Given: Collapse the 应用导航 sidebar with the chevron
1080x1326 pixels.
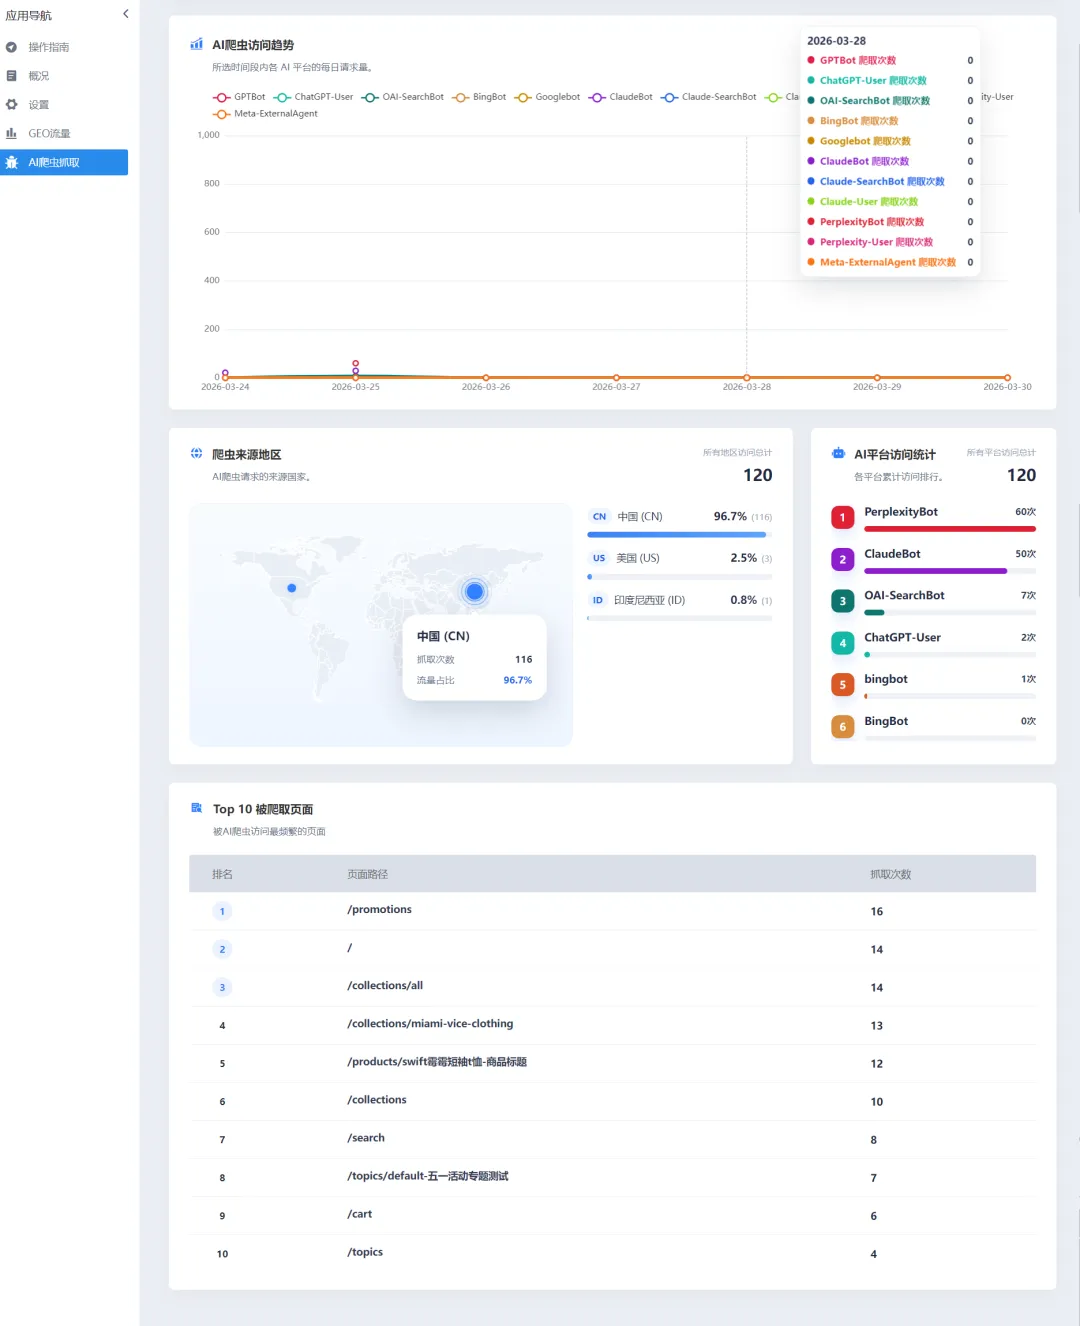Looking at the screenshot, I should click(125, 14).
